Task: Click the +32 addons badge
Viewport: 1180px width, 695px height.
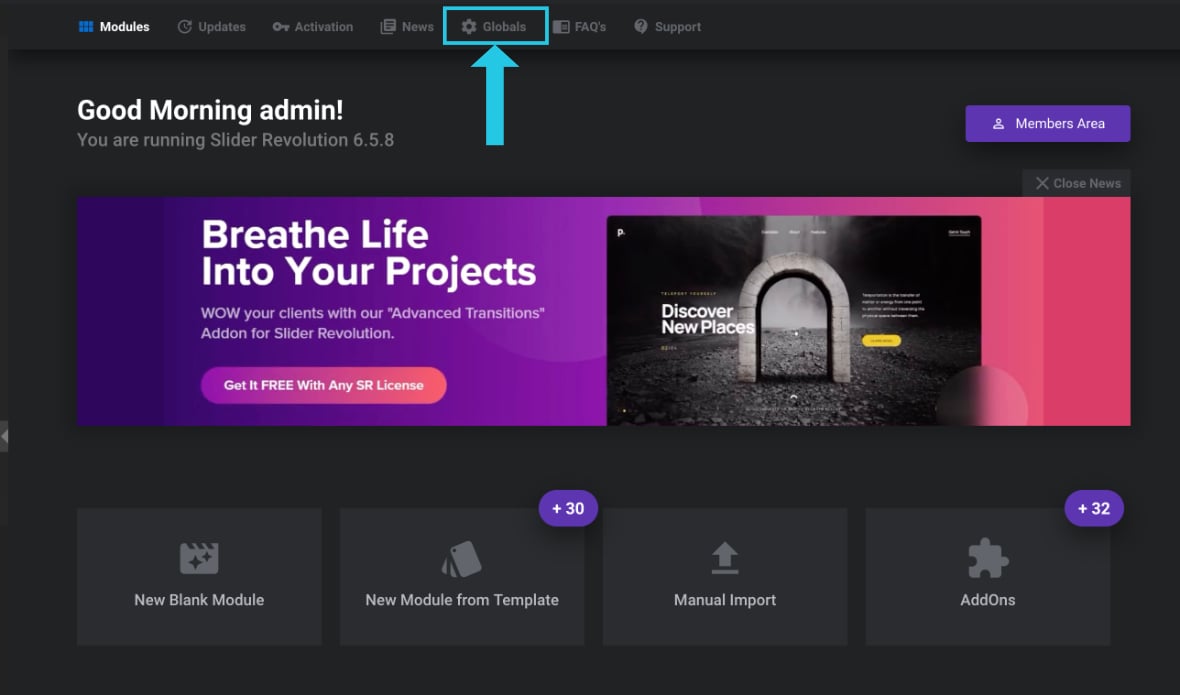Action: 1093,508
